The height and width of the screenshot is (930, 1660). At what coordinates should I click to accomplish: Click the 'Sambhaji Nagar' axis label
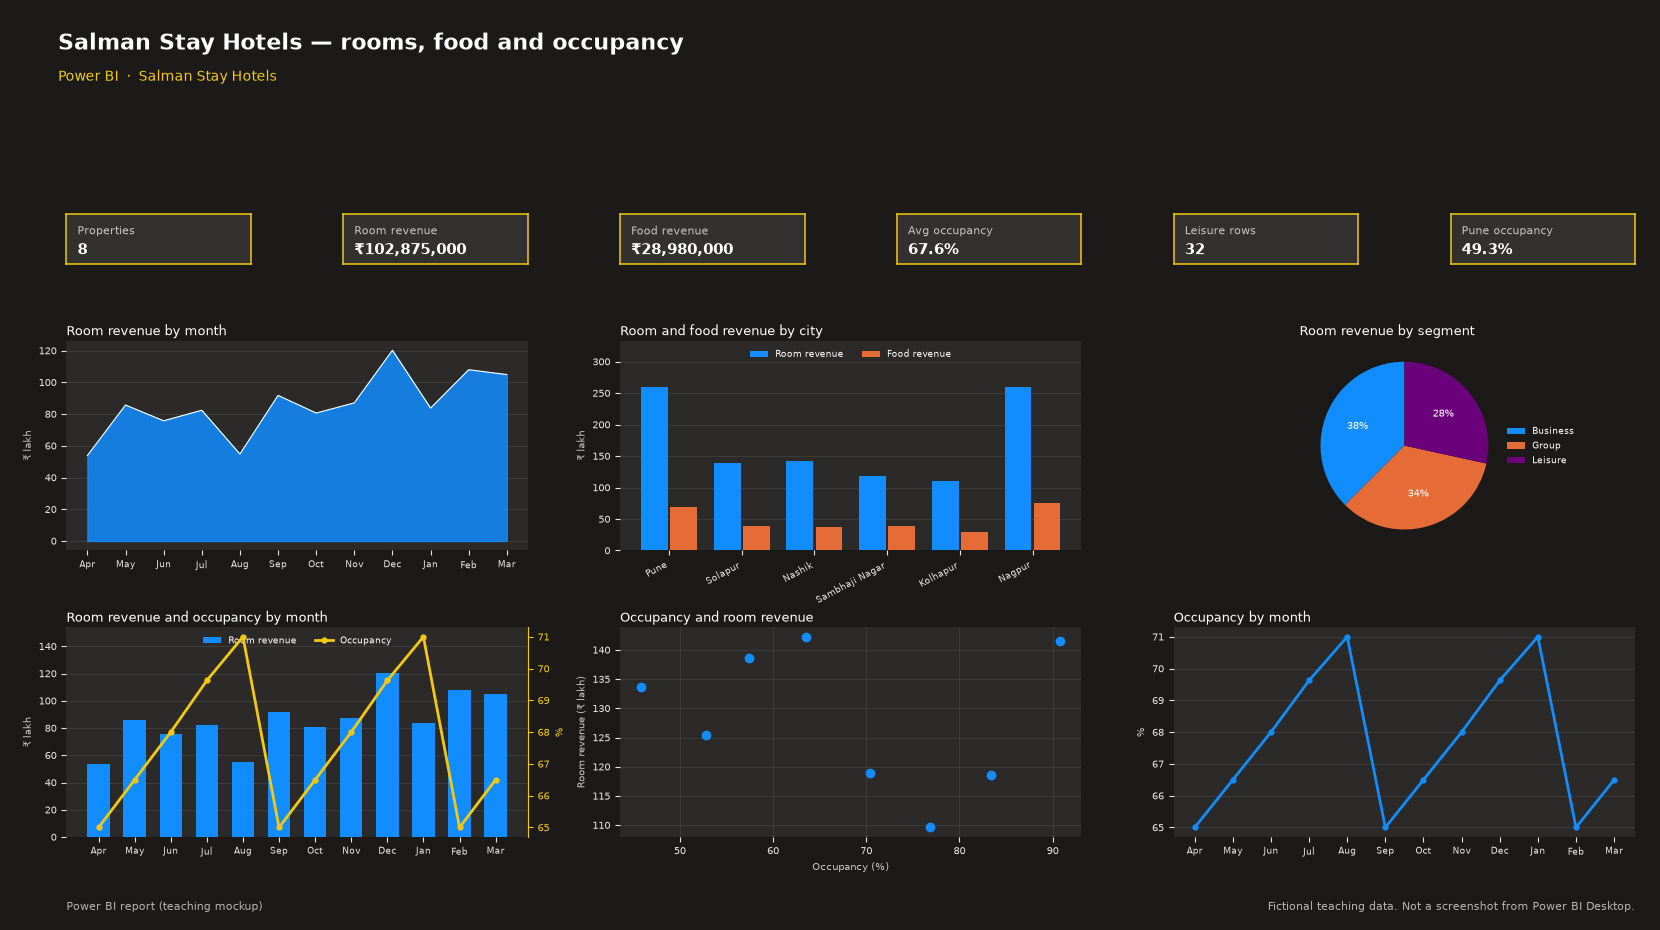(x=851, y=582)
